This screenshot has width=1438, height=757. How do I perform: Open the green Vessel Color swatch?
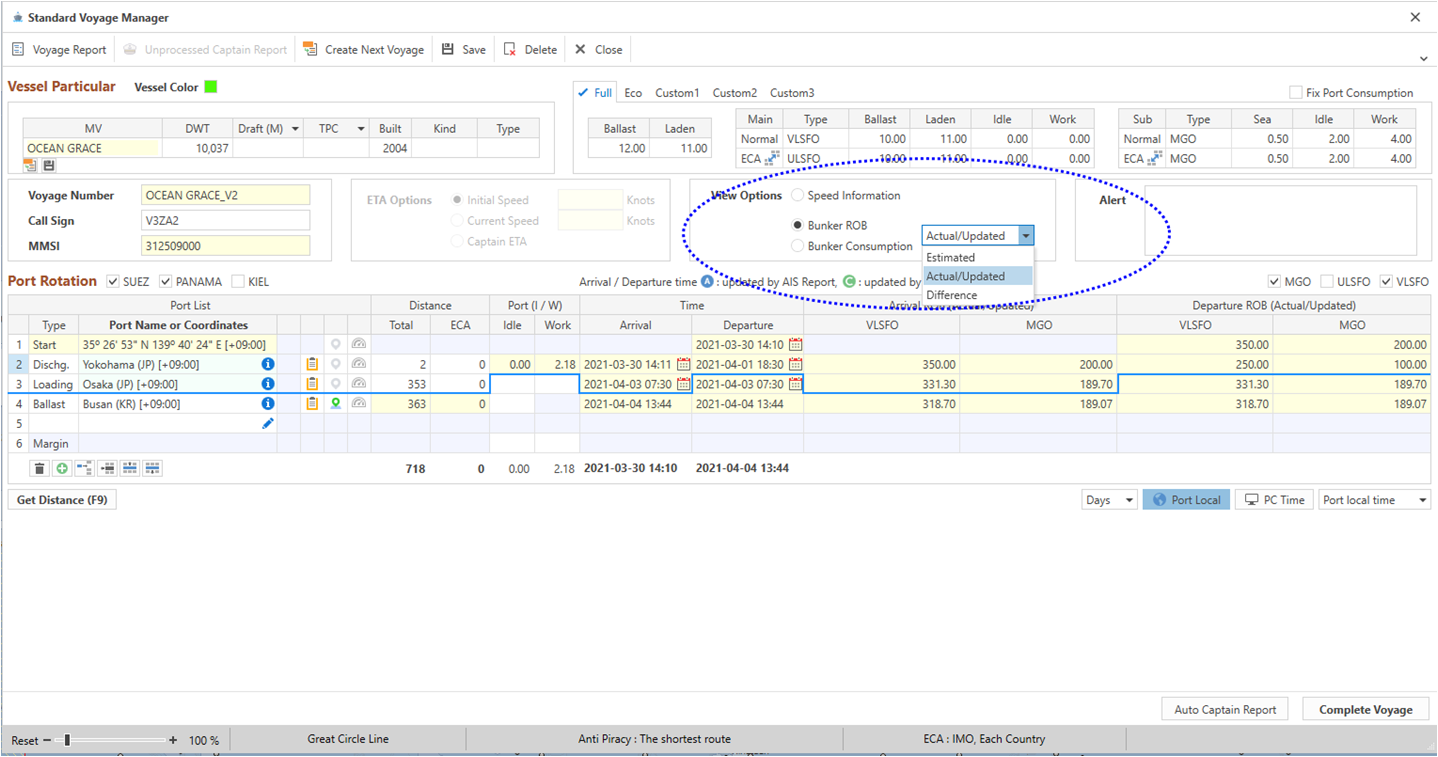tap(211, 87)
